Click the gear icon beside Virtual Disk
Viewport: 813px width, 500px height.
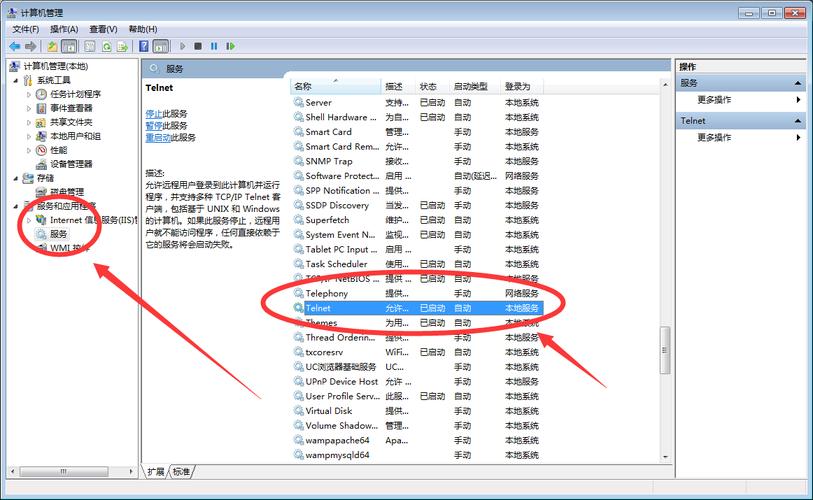(x=299, y=411)
